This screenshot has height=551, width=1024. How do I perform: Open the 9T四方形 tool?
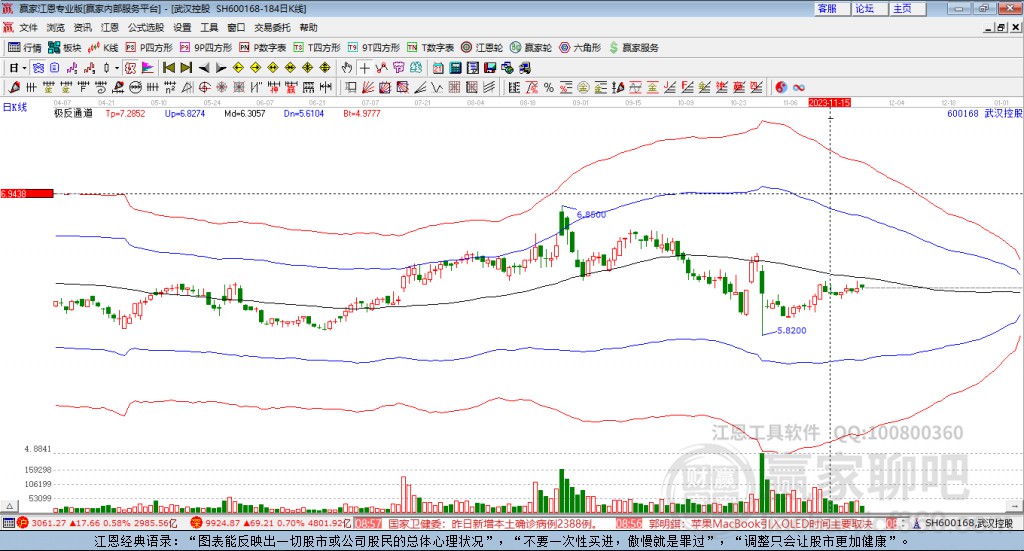374,48
